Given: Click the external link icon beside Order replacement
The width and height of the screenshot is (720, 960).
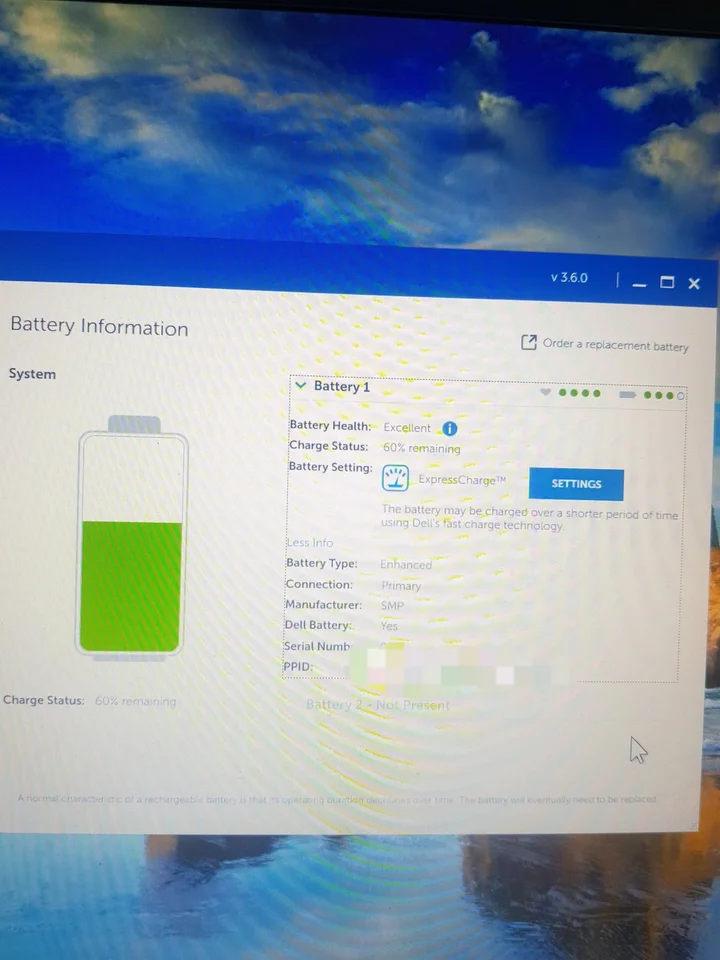Looking at the screenshot, I should pyautogui.click(x=529, y=342).
